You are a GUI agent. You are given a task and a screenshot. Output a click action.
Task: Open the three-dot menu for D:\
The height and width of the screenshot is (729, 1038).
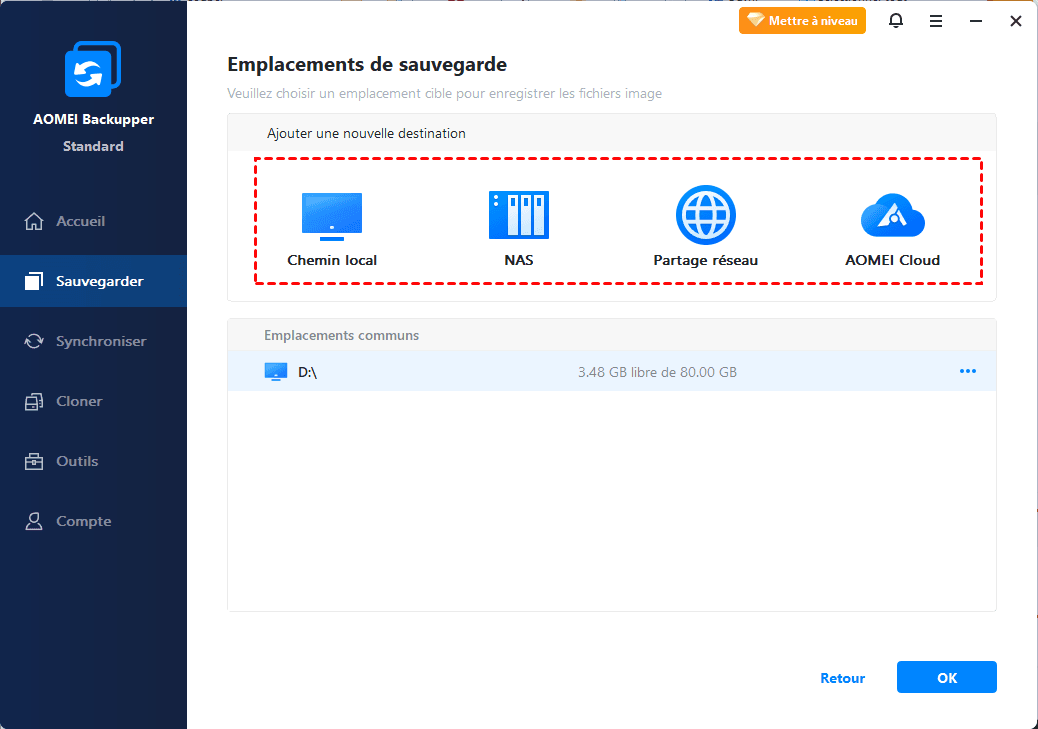(x=968, y=371)
